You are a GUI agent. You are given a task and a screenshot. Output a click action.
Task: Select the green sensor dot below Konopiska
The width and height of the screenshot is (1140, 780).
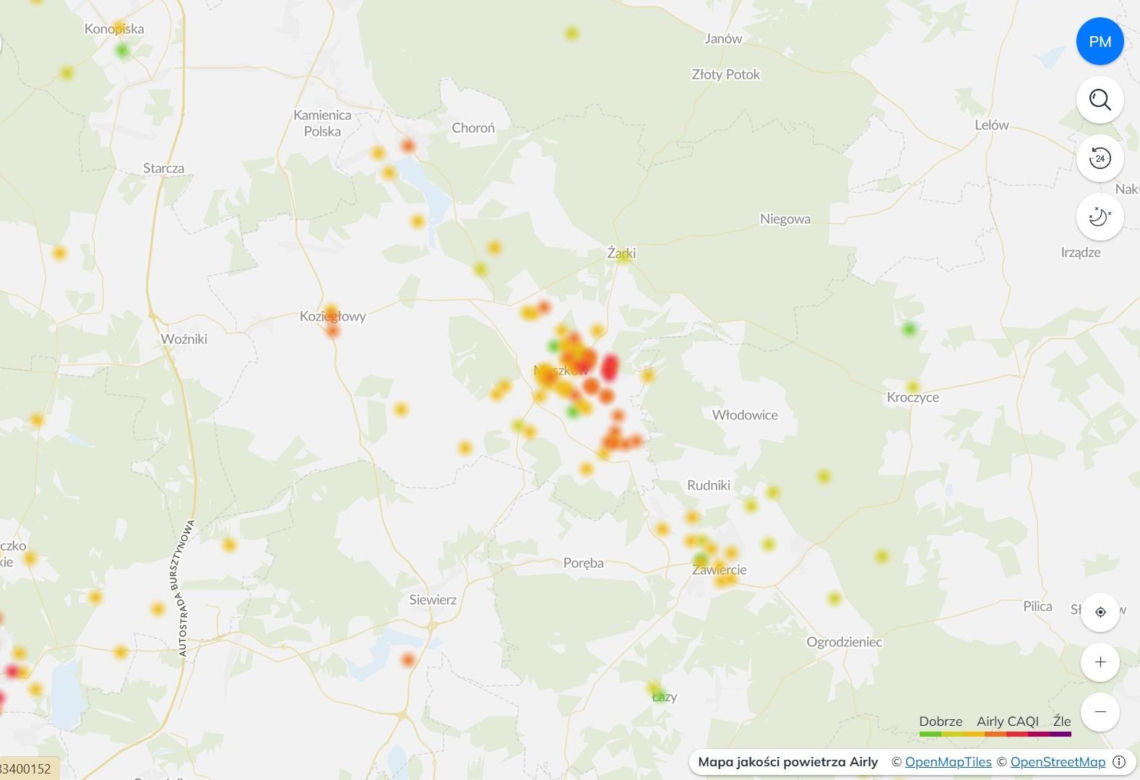[122, 51]
